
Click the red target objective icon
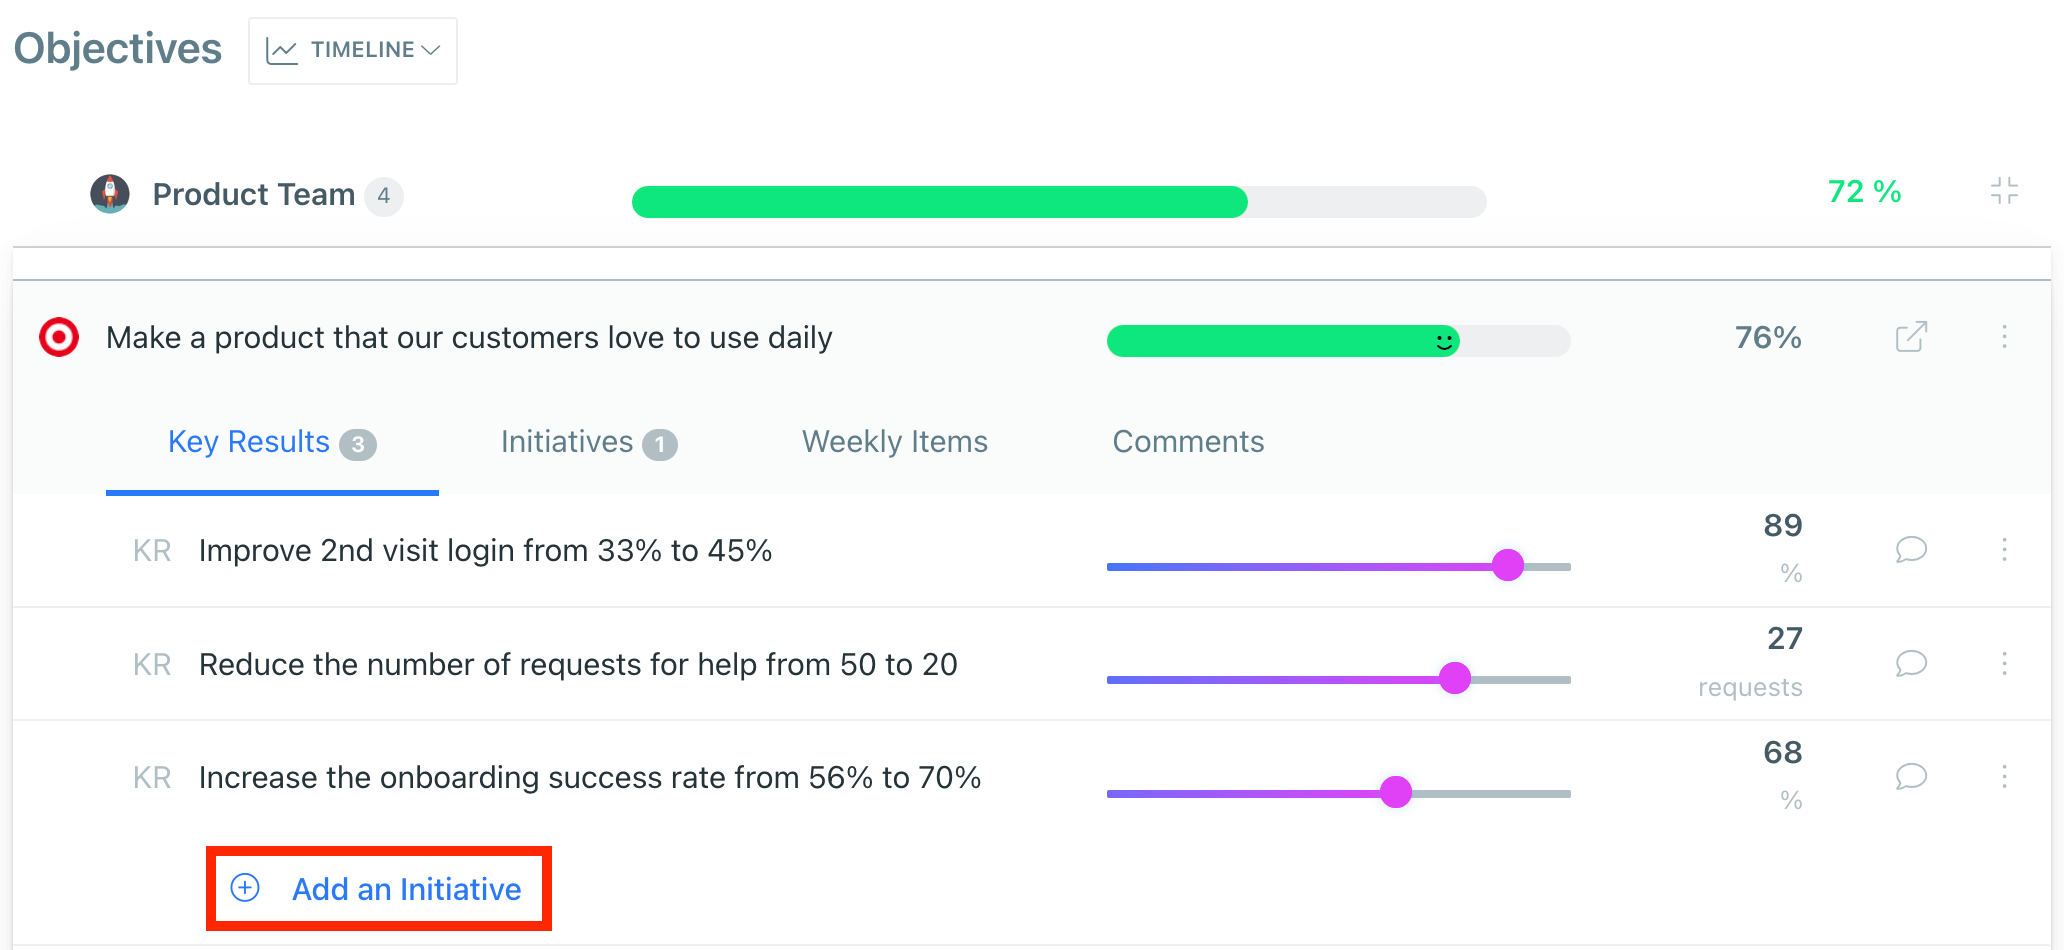pyautogui.click(x=59, y=337)
